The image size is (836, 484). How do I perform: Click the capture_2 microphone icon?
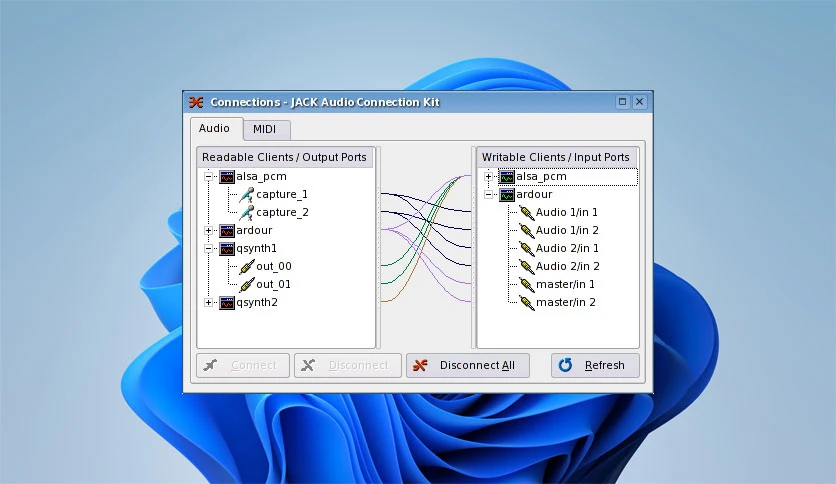[x=246, y=213]
